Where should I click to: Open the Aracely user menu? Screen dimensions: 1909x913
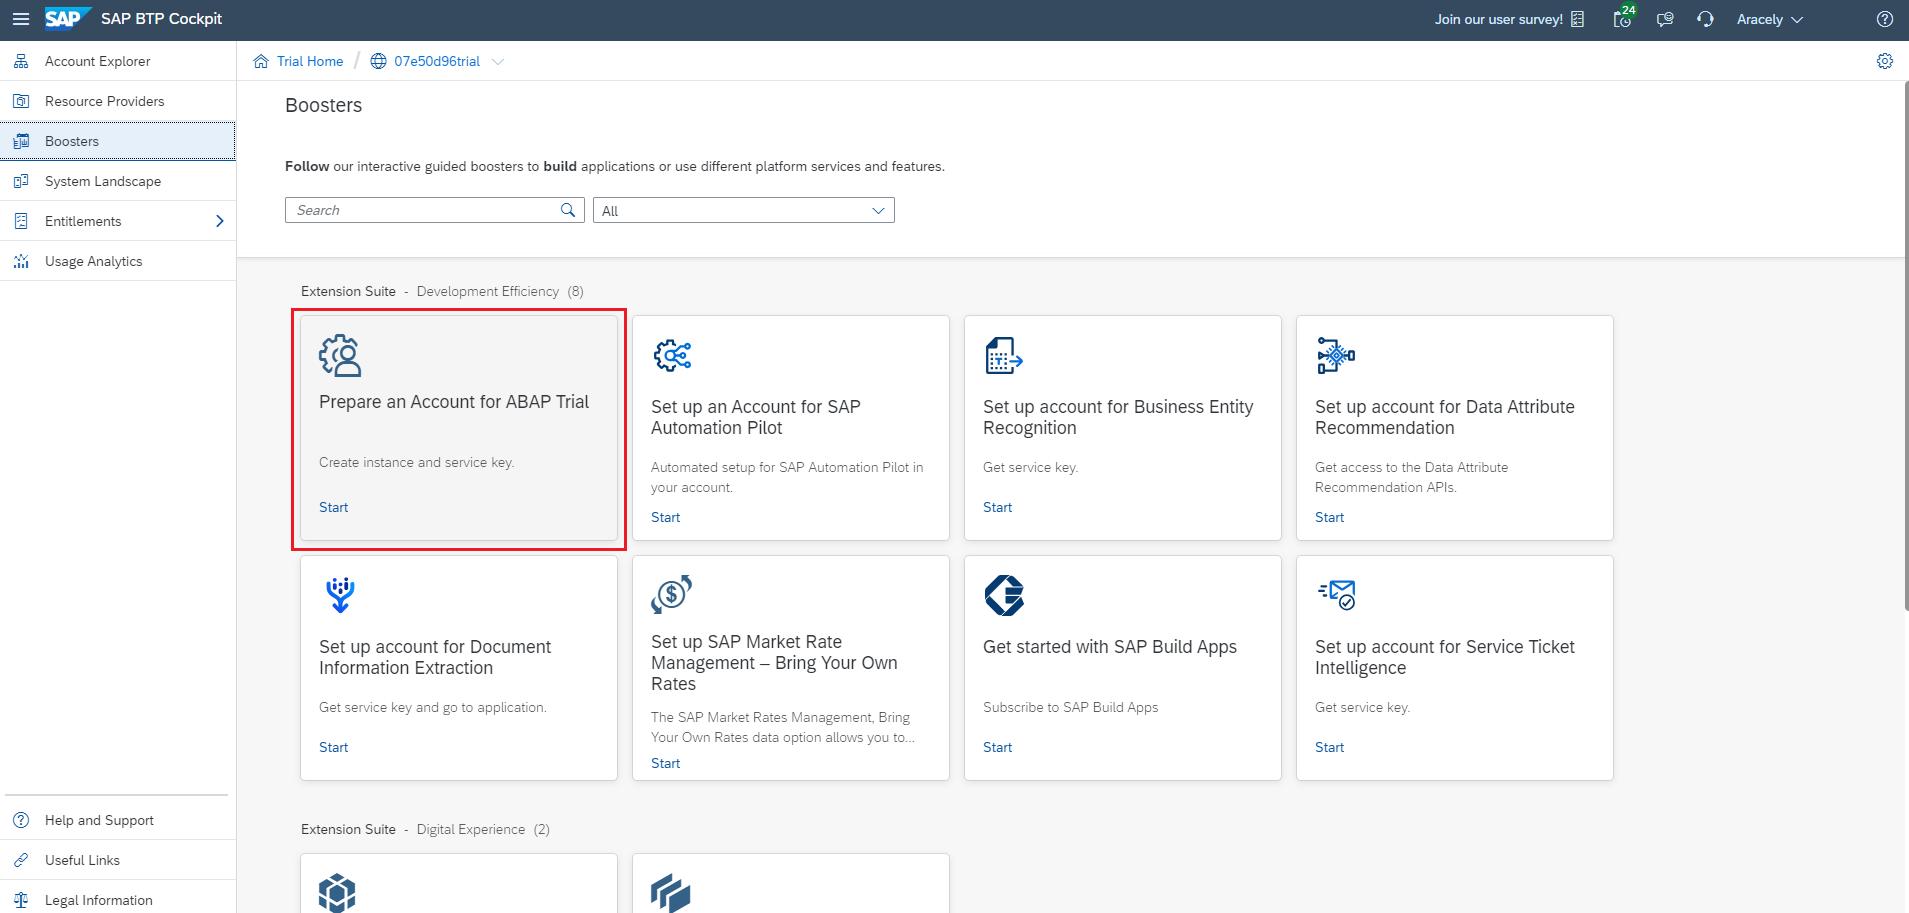coord(1770,19)
